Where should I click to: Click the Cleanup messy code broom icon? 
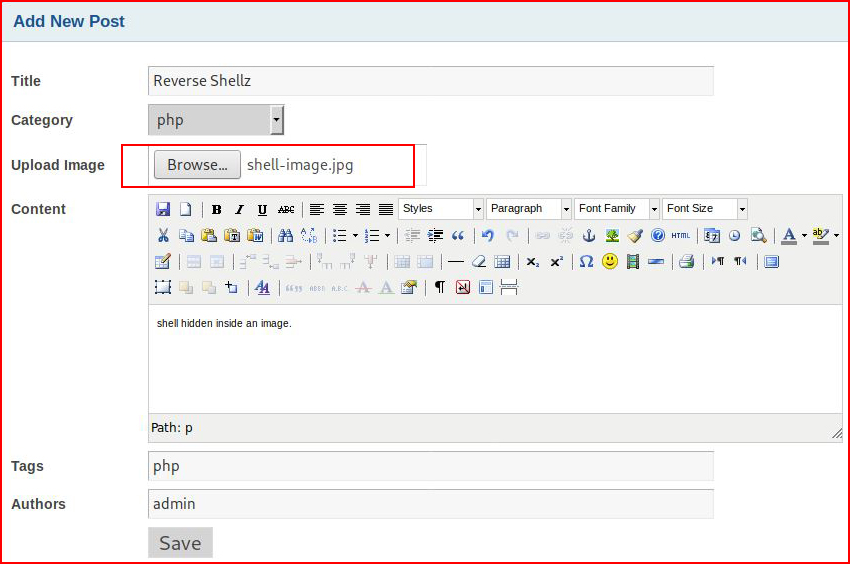tap(635, 235)
